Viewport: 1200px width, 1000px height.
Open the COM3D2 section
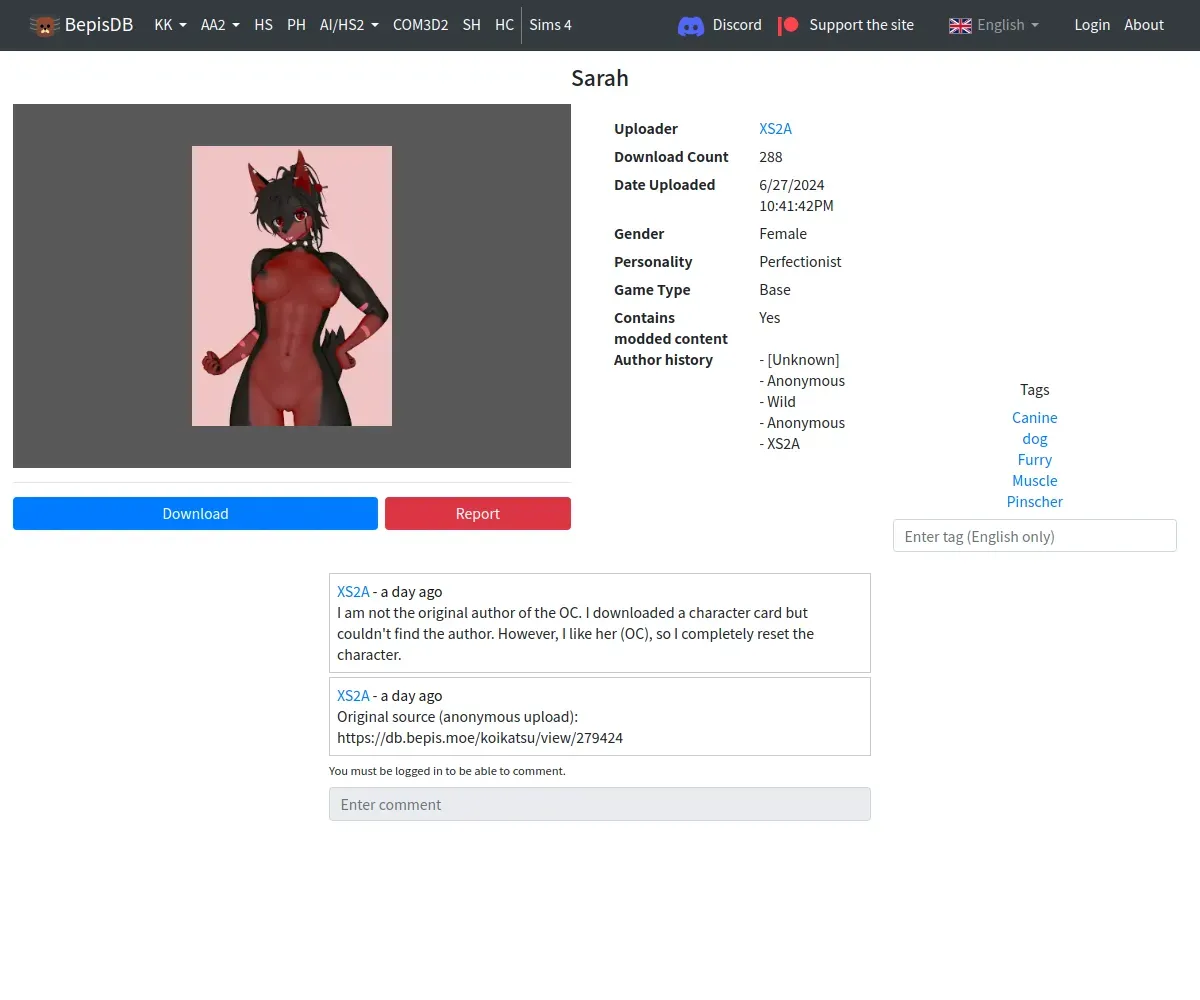click(x=420, y=25)
